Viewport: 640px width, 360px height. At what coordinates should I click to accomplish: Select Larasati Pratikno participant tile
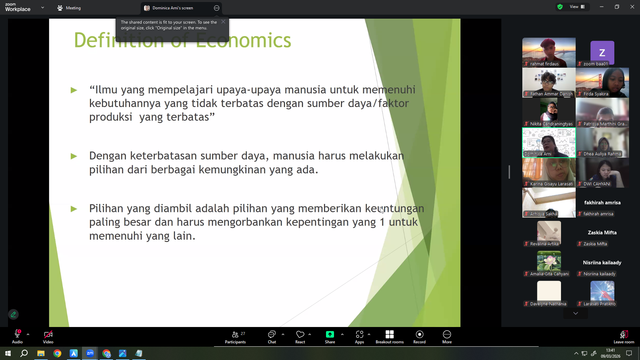(602, 292)
